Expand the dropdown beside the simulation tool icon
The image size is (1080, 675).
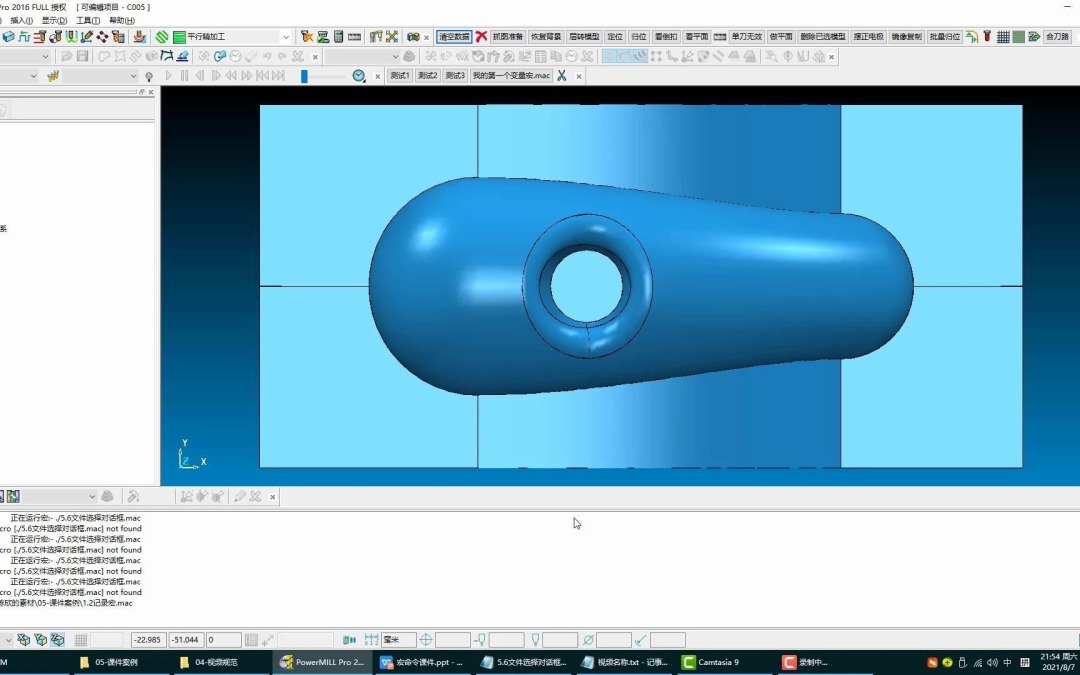(x=133, y=76)
